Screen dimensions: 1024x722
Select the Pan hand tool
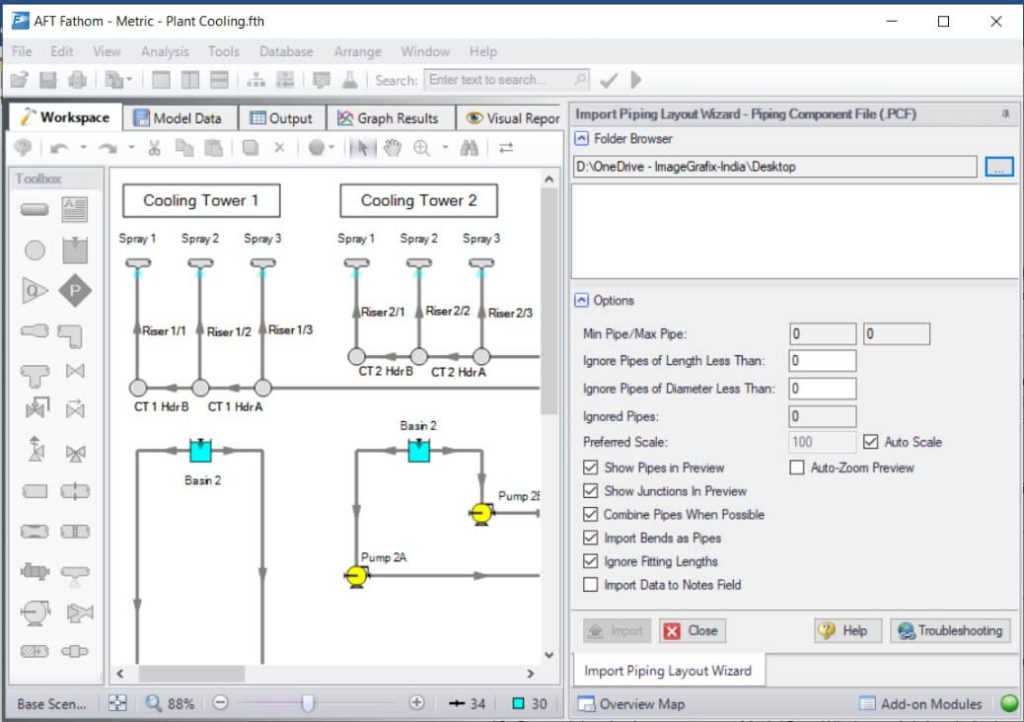392,148
